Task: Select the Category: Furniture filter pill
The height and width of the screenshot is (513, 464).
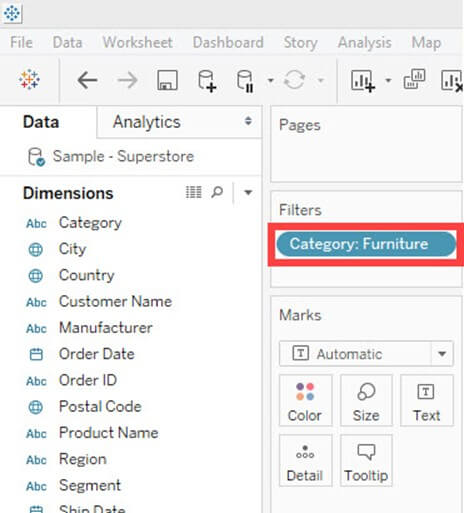Action: point(366,244)
